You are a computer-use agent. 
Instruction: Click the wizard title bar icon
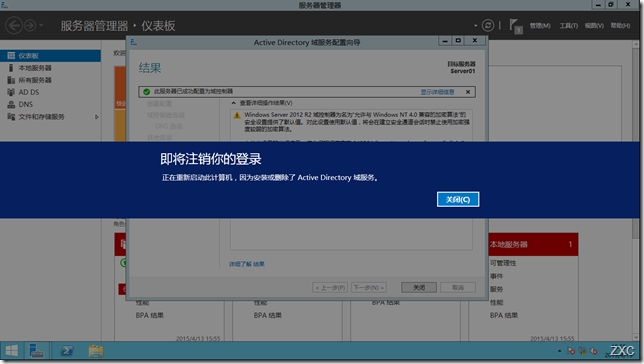tap(133, 42)
